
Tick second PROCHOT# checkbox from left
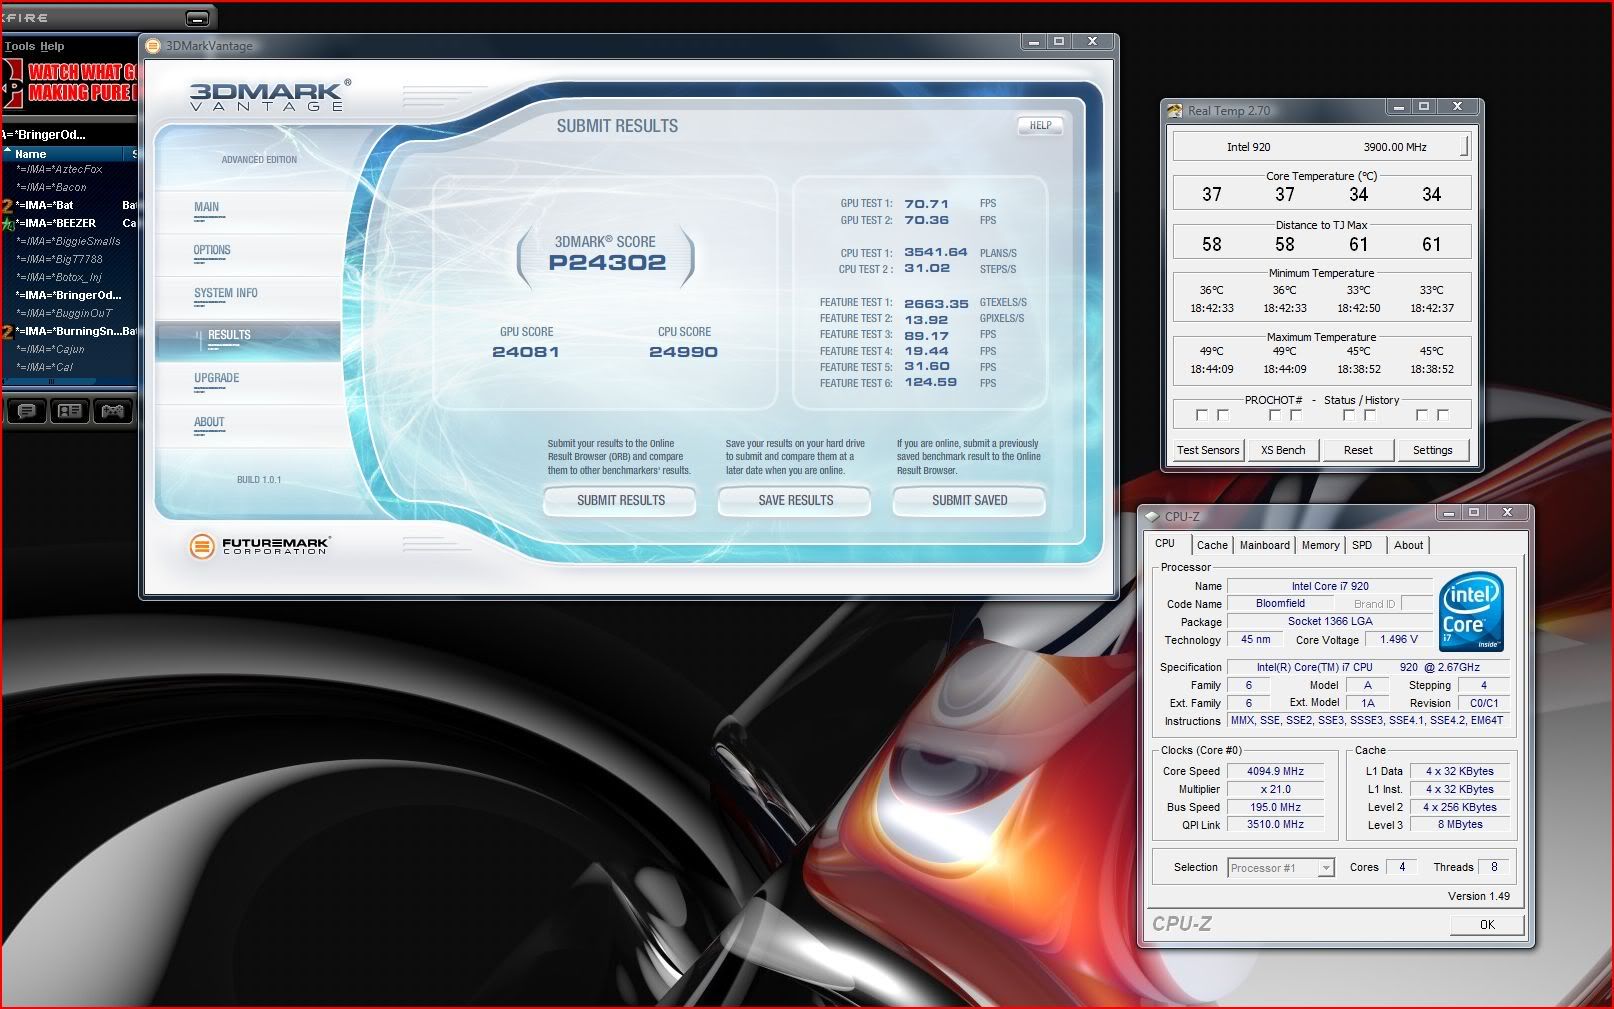click(x=1223, y=415)
